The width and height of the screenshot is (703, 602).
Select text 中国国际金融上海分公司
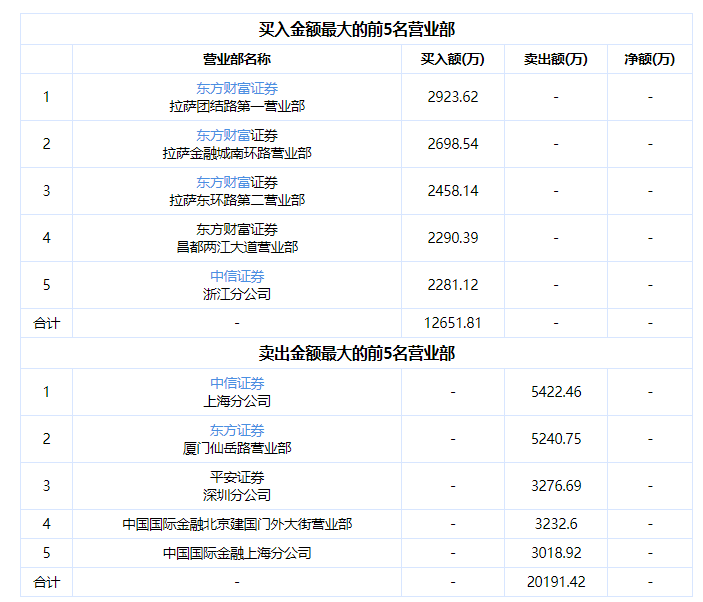click(x=237, y=553)
